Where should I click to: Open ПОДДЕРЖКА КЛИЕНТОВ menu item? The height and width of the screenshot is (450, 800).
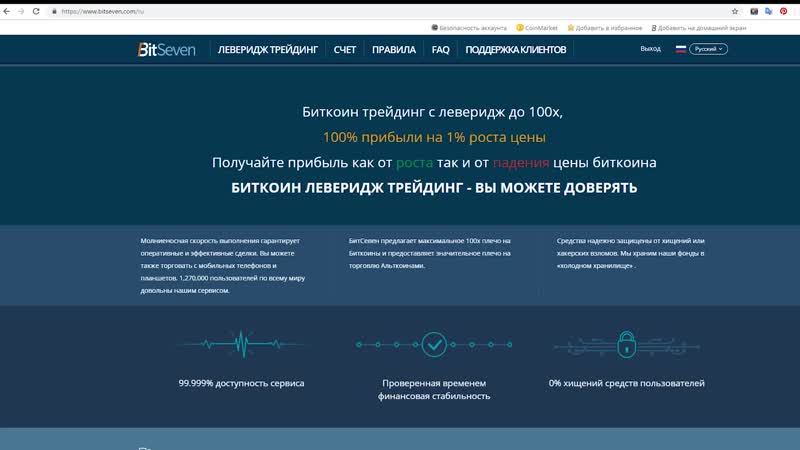coord(515,49)
